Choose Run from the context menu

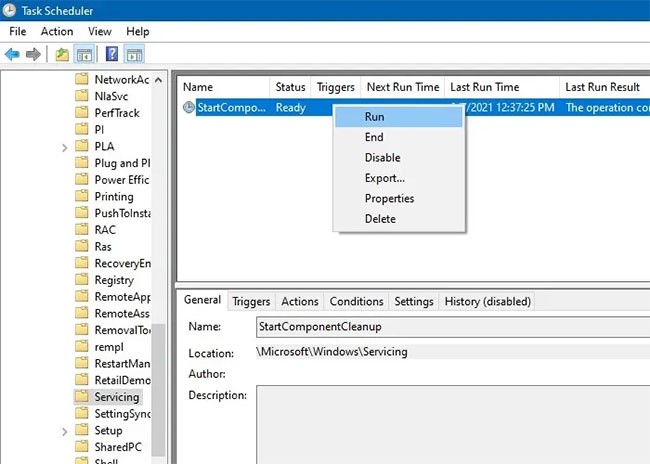point(375,117)
